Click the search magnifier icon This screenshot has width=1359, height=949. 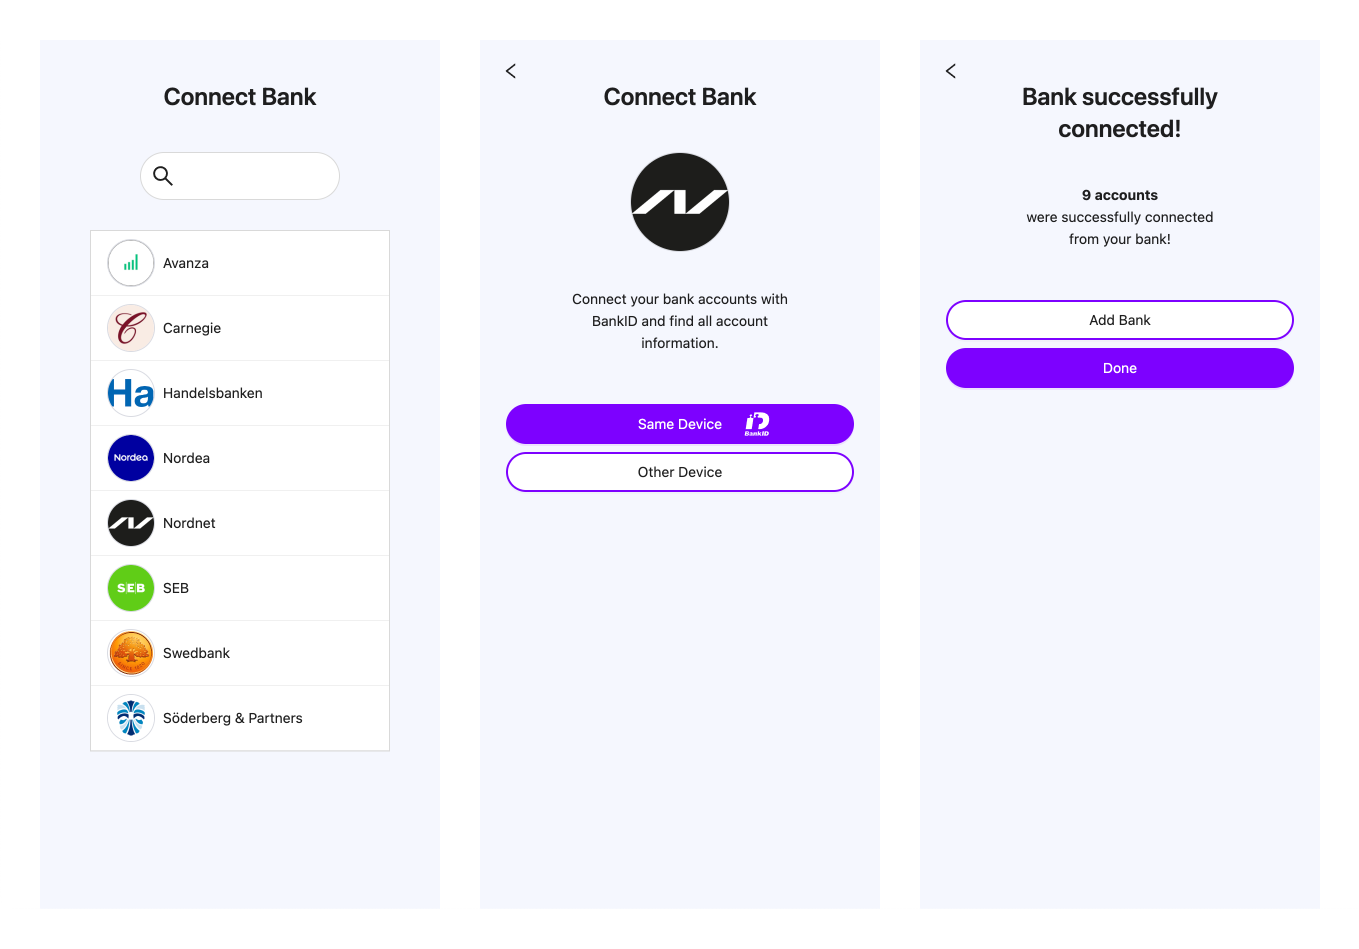coord(163,176)
